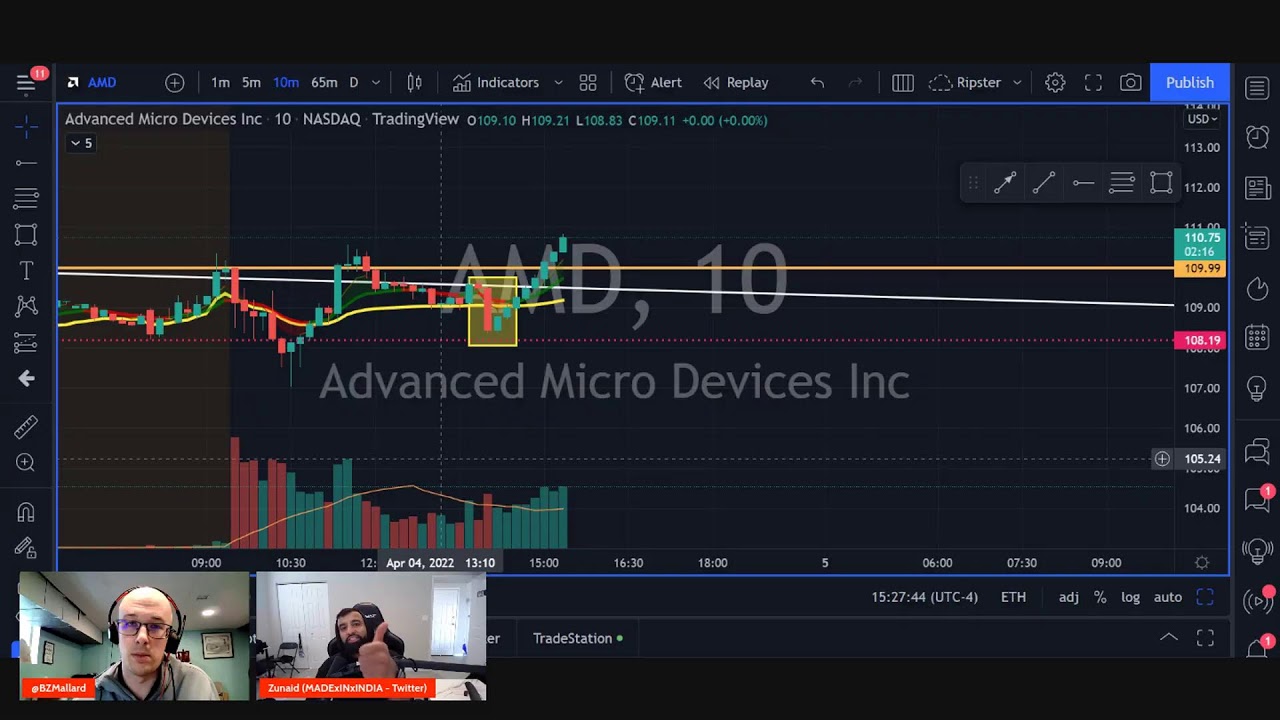The image size is (1280, 720).
Task: Take a chart snapshot with camera icon
Action: [x=1131, y=83]
